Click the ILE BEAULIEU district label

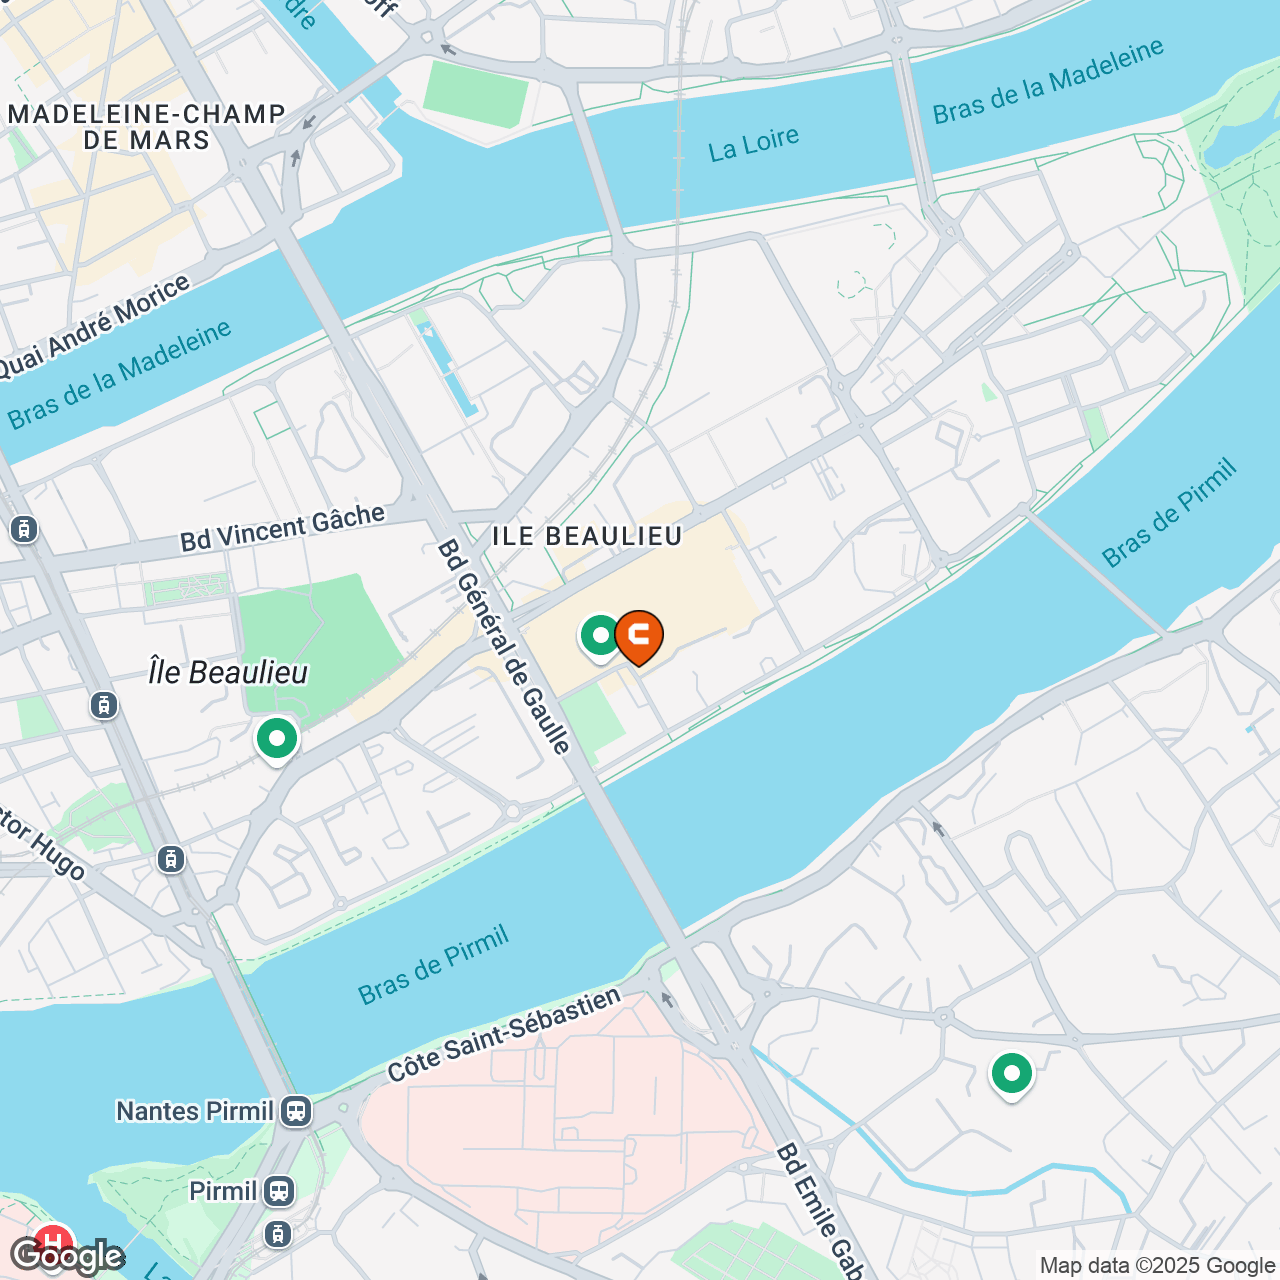point(587,536)
